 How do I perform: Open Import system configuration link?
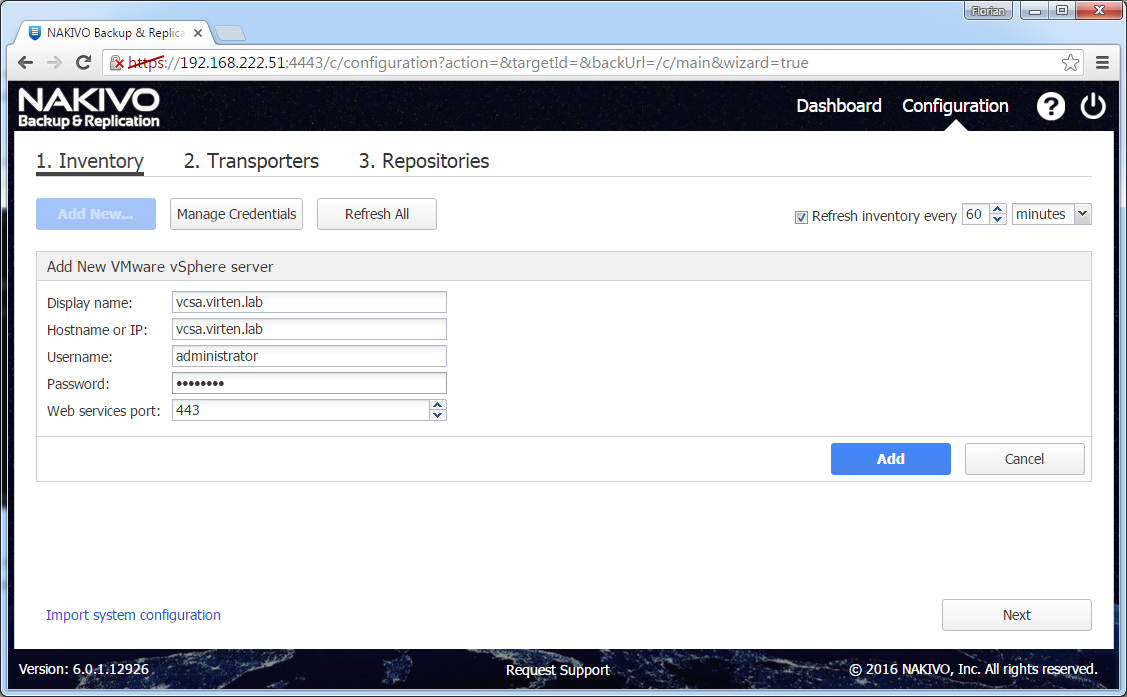[133, 615]
